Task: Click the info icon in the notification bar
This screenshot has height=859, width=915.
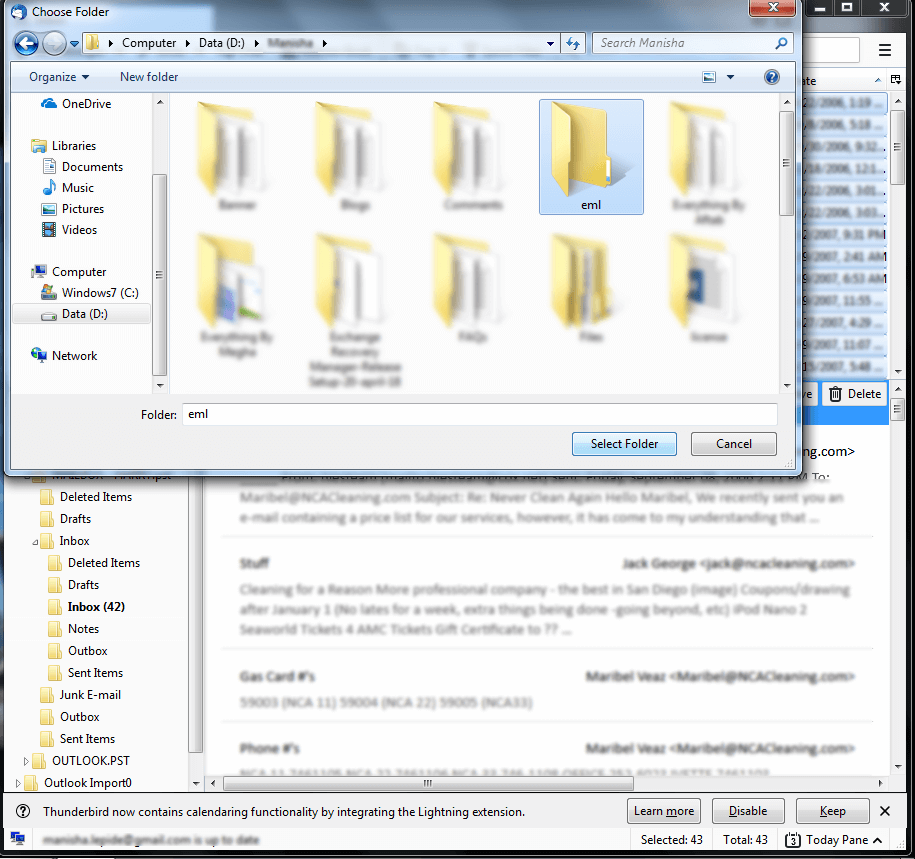Action: pos(23,811)
